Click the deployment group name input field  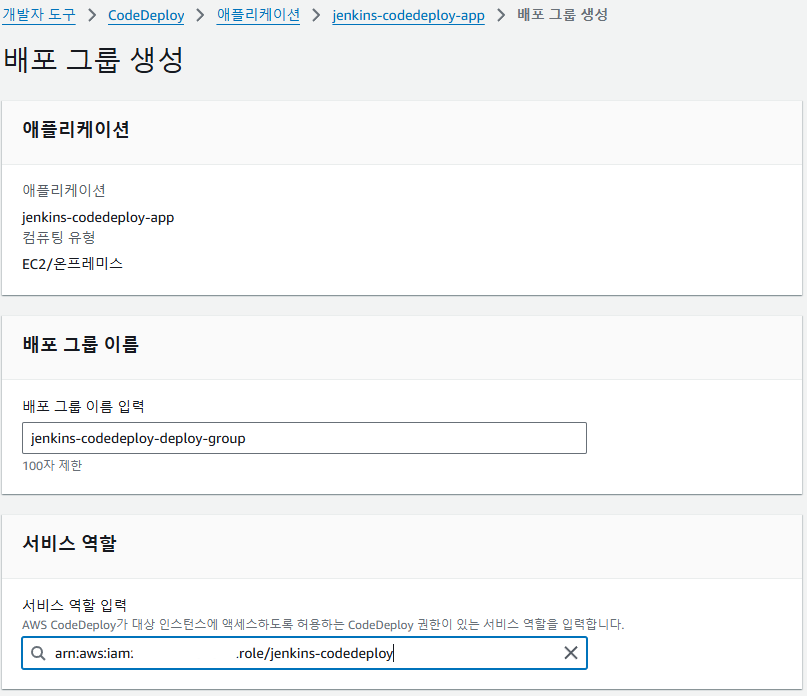point(304,438)
